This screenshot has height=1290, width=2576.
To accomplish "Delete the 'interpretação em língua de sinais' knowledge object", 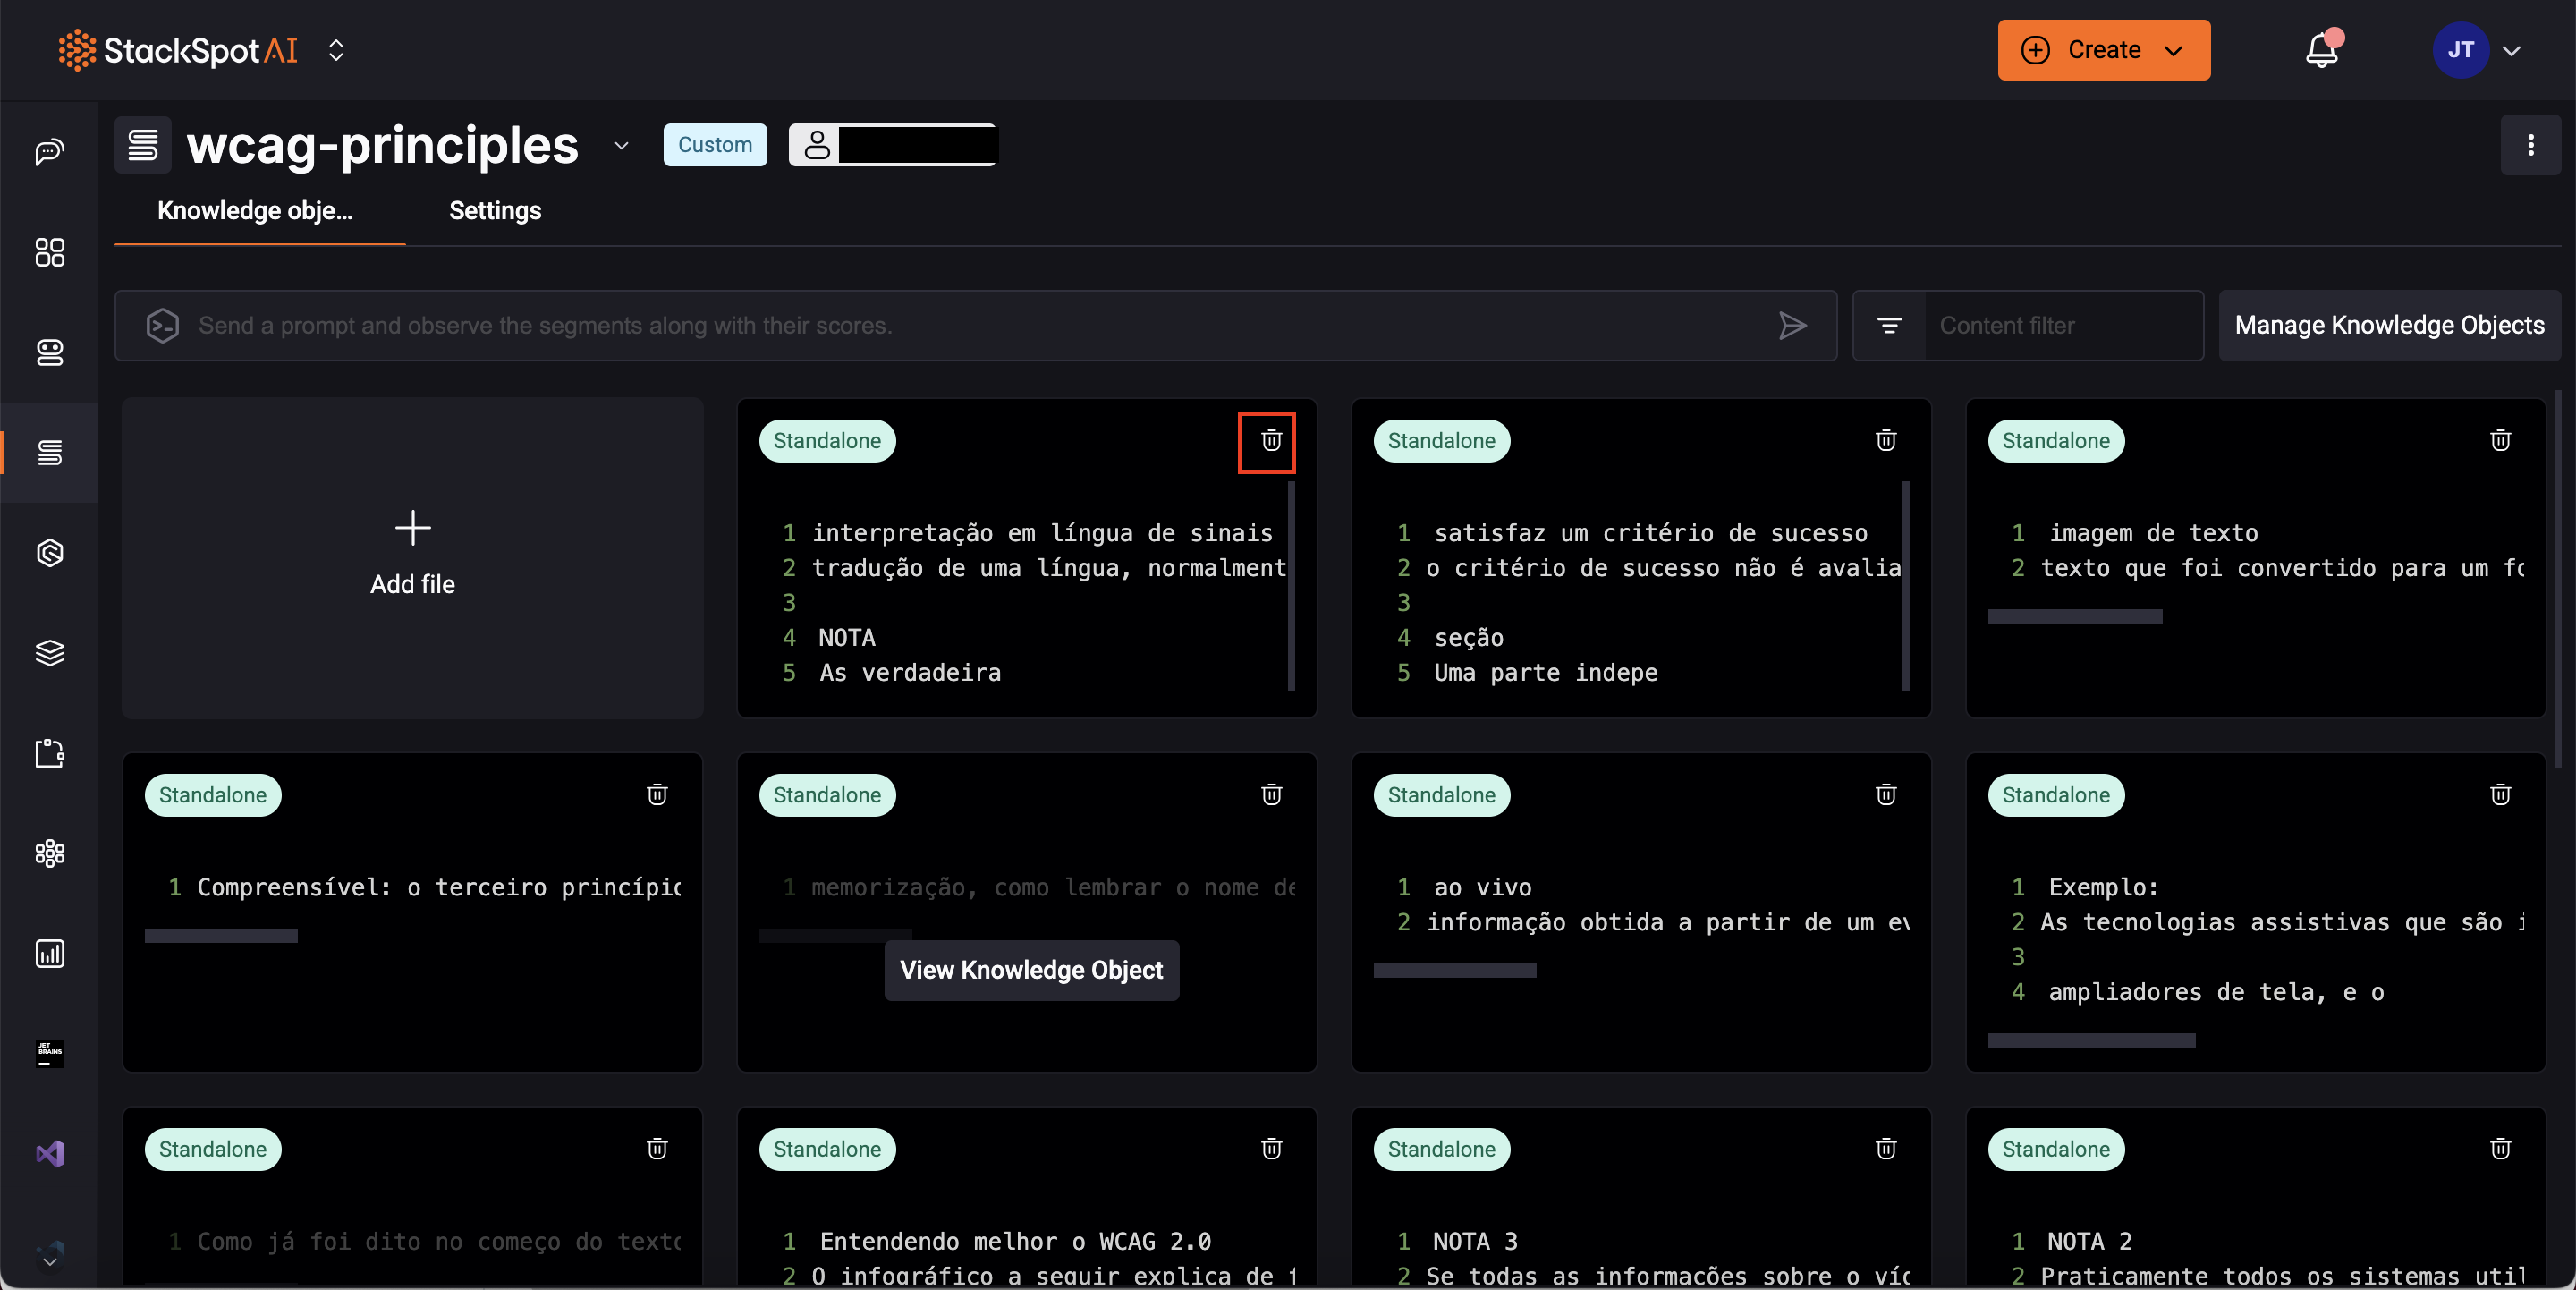I will click(1270, 441).
